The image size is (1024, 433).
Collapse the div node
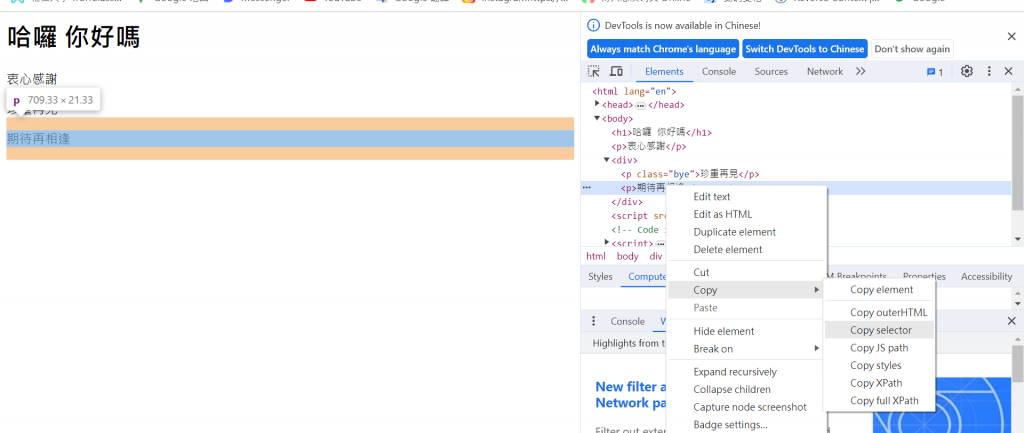click(x=607, y=160)
